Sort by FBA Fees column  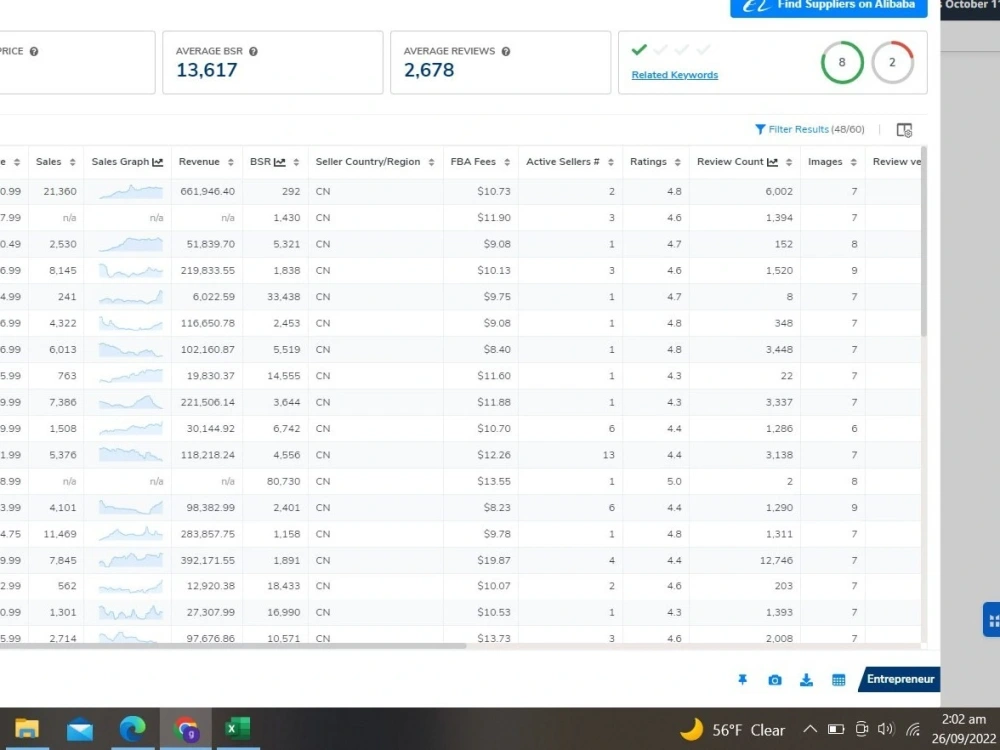click(x=507, y=163)
